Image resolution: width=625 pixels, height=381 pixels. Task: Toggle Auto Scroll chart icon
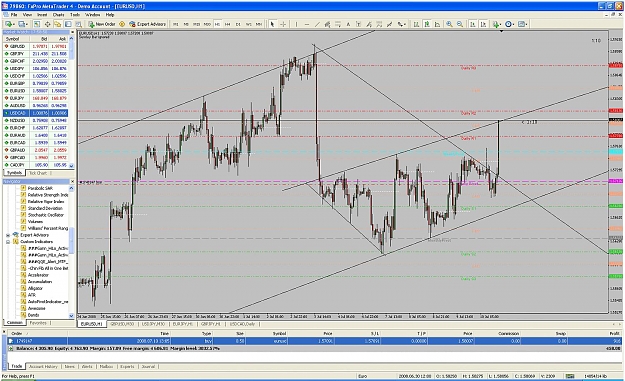coord(473,24)
